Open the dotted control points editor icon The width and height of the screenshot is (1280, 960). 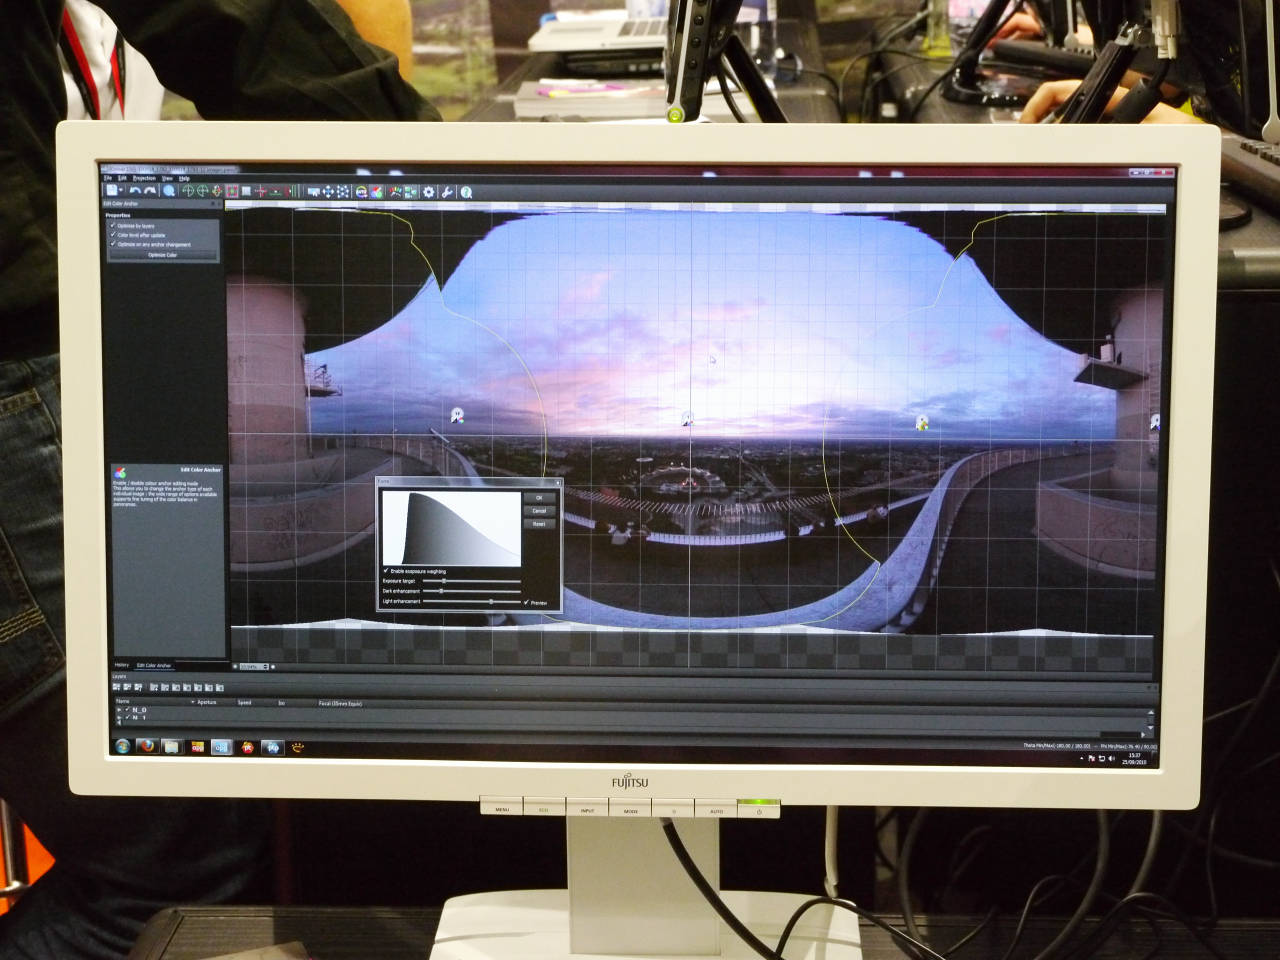pyautogui.click(x=343, y=191)
